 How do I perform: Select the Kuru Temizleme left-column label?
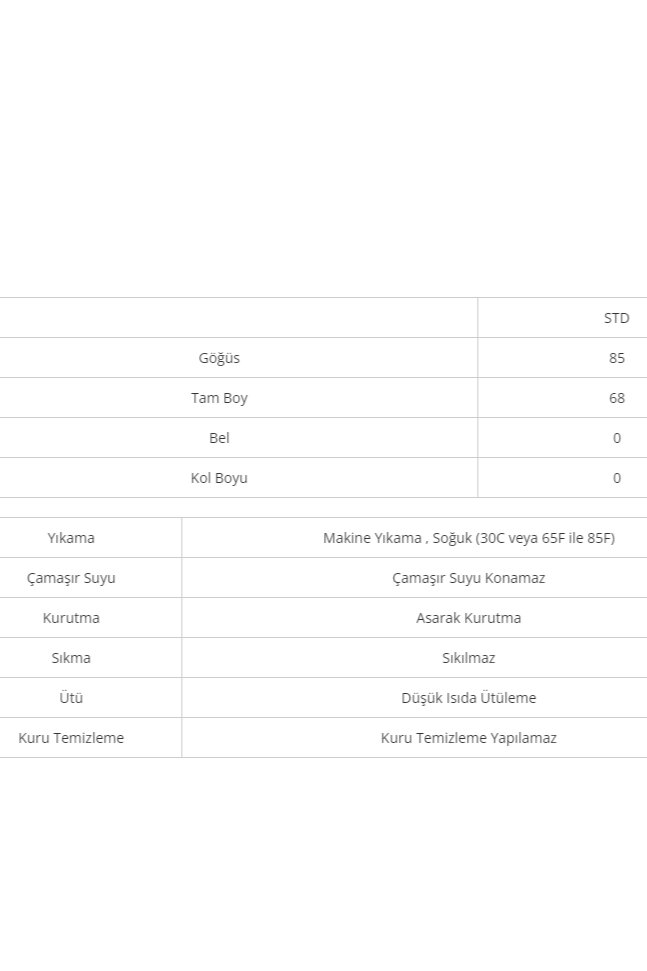point(71,738)
